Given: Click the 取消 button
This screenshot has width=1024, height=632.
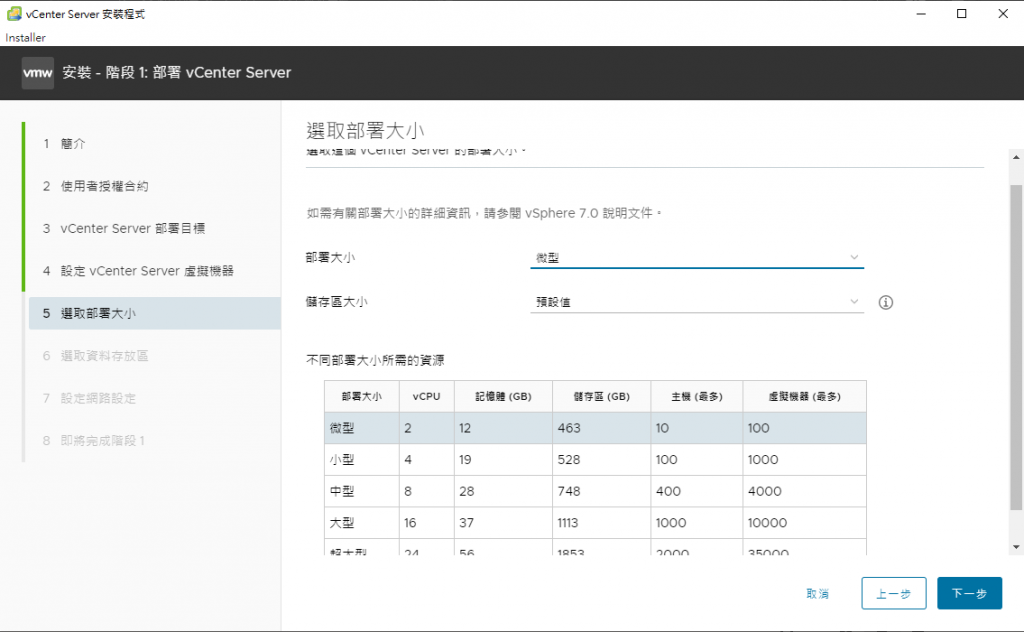Looking at the screenshot, I should pos(817,593).
